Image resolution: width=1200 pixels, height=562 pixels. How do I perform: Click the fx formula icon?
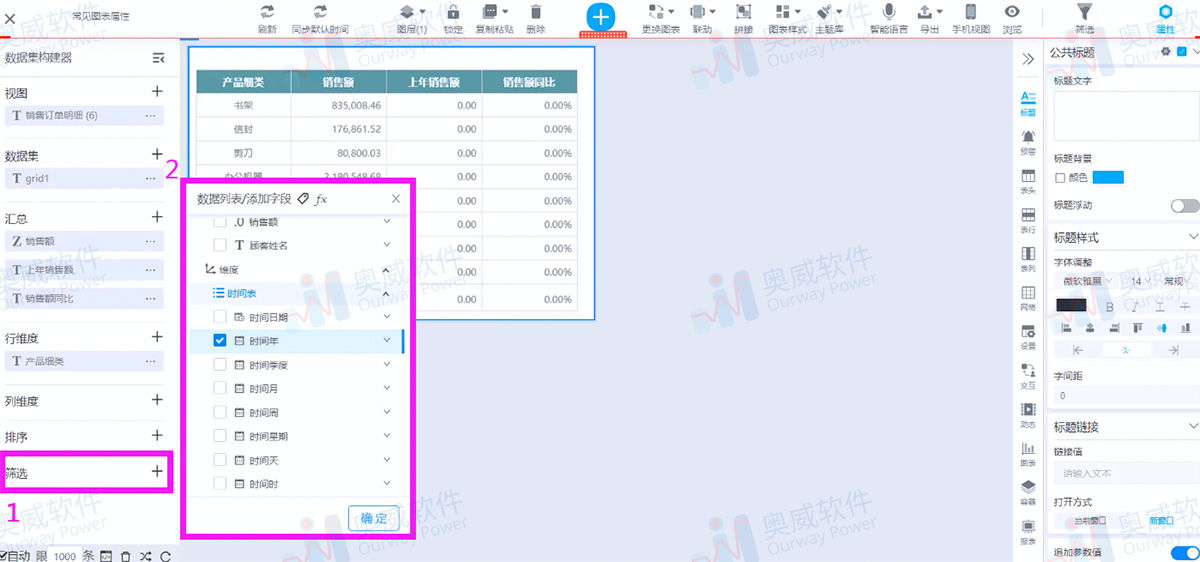coord(321,199)
